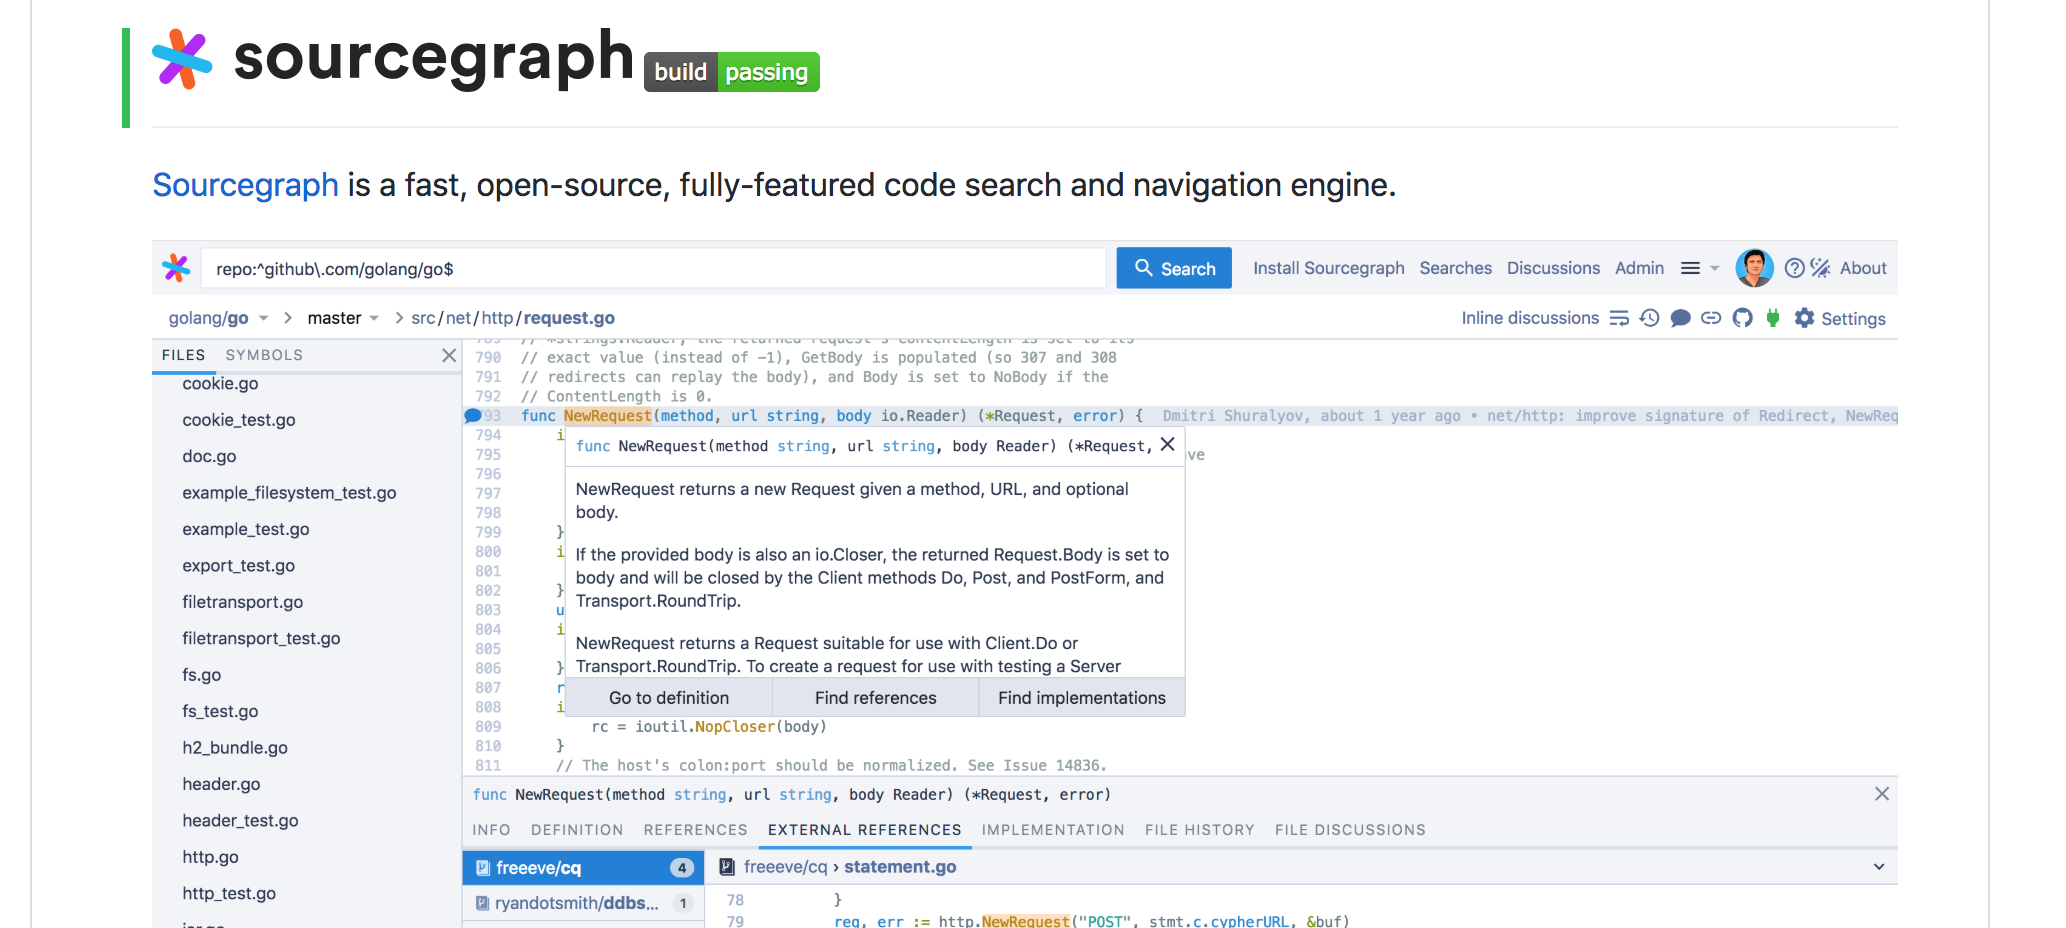The image size is (2066, 928).
Task: Open the Searches nav link
Action: click(x=1455, y=268)
